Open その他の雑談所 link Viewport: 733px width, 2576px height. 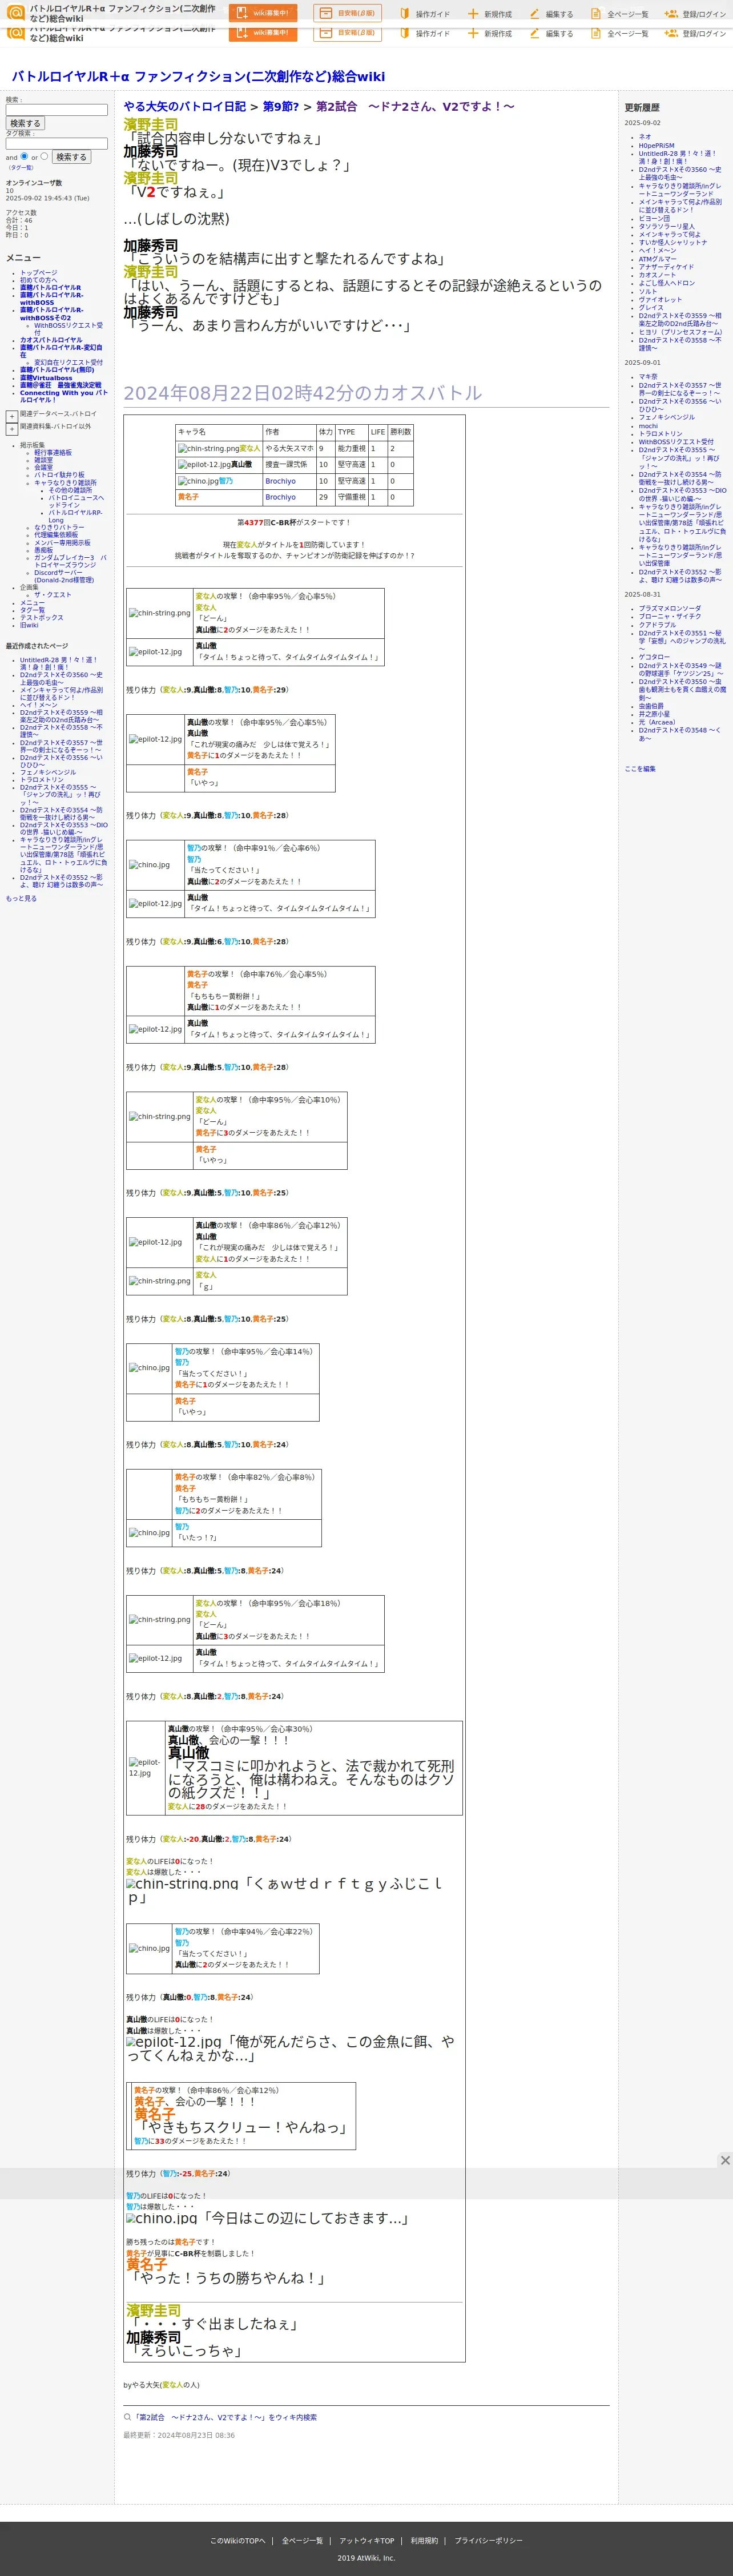[x=70, y=490]
